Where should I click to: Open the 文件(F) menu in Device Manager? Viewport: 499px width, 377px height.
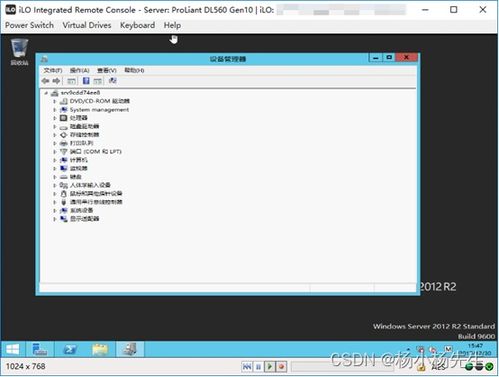(x=53, y=70)
